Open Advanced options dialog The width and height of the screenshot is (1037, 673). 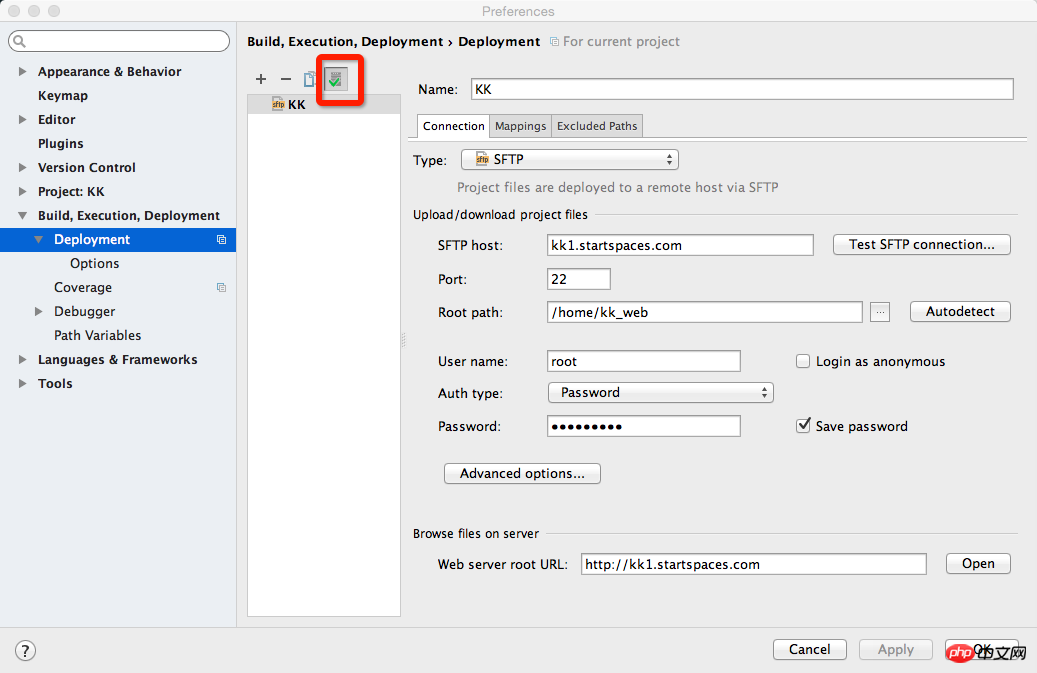point(522,473)
